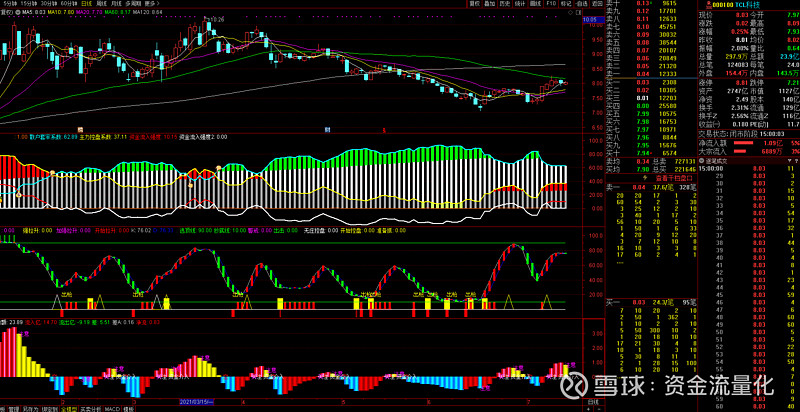This screenshot has height=412, width=800.
Task: Switch to the 60分钟 chart period
Action: (68, 3)
